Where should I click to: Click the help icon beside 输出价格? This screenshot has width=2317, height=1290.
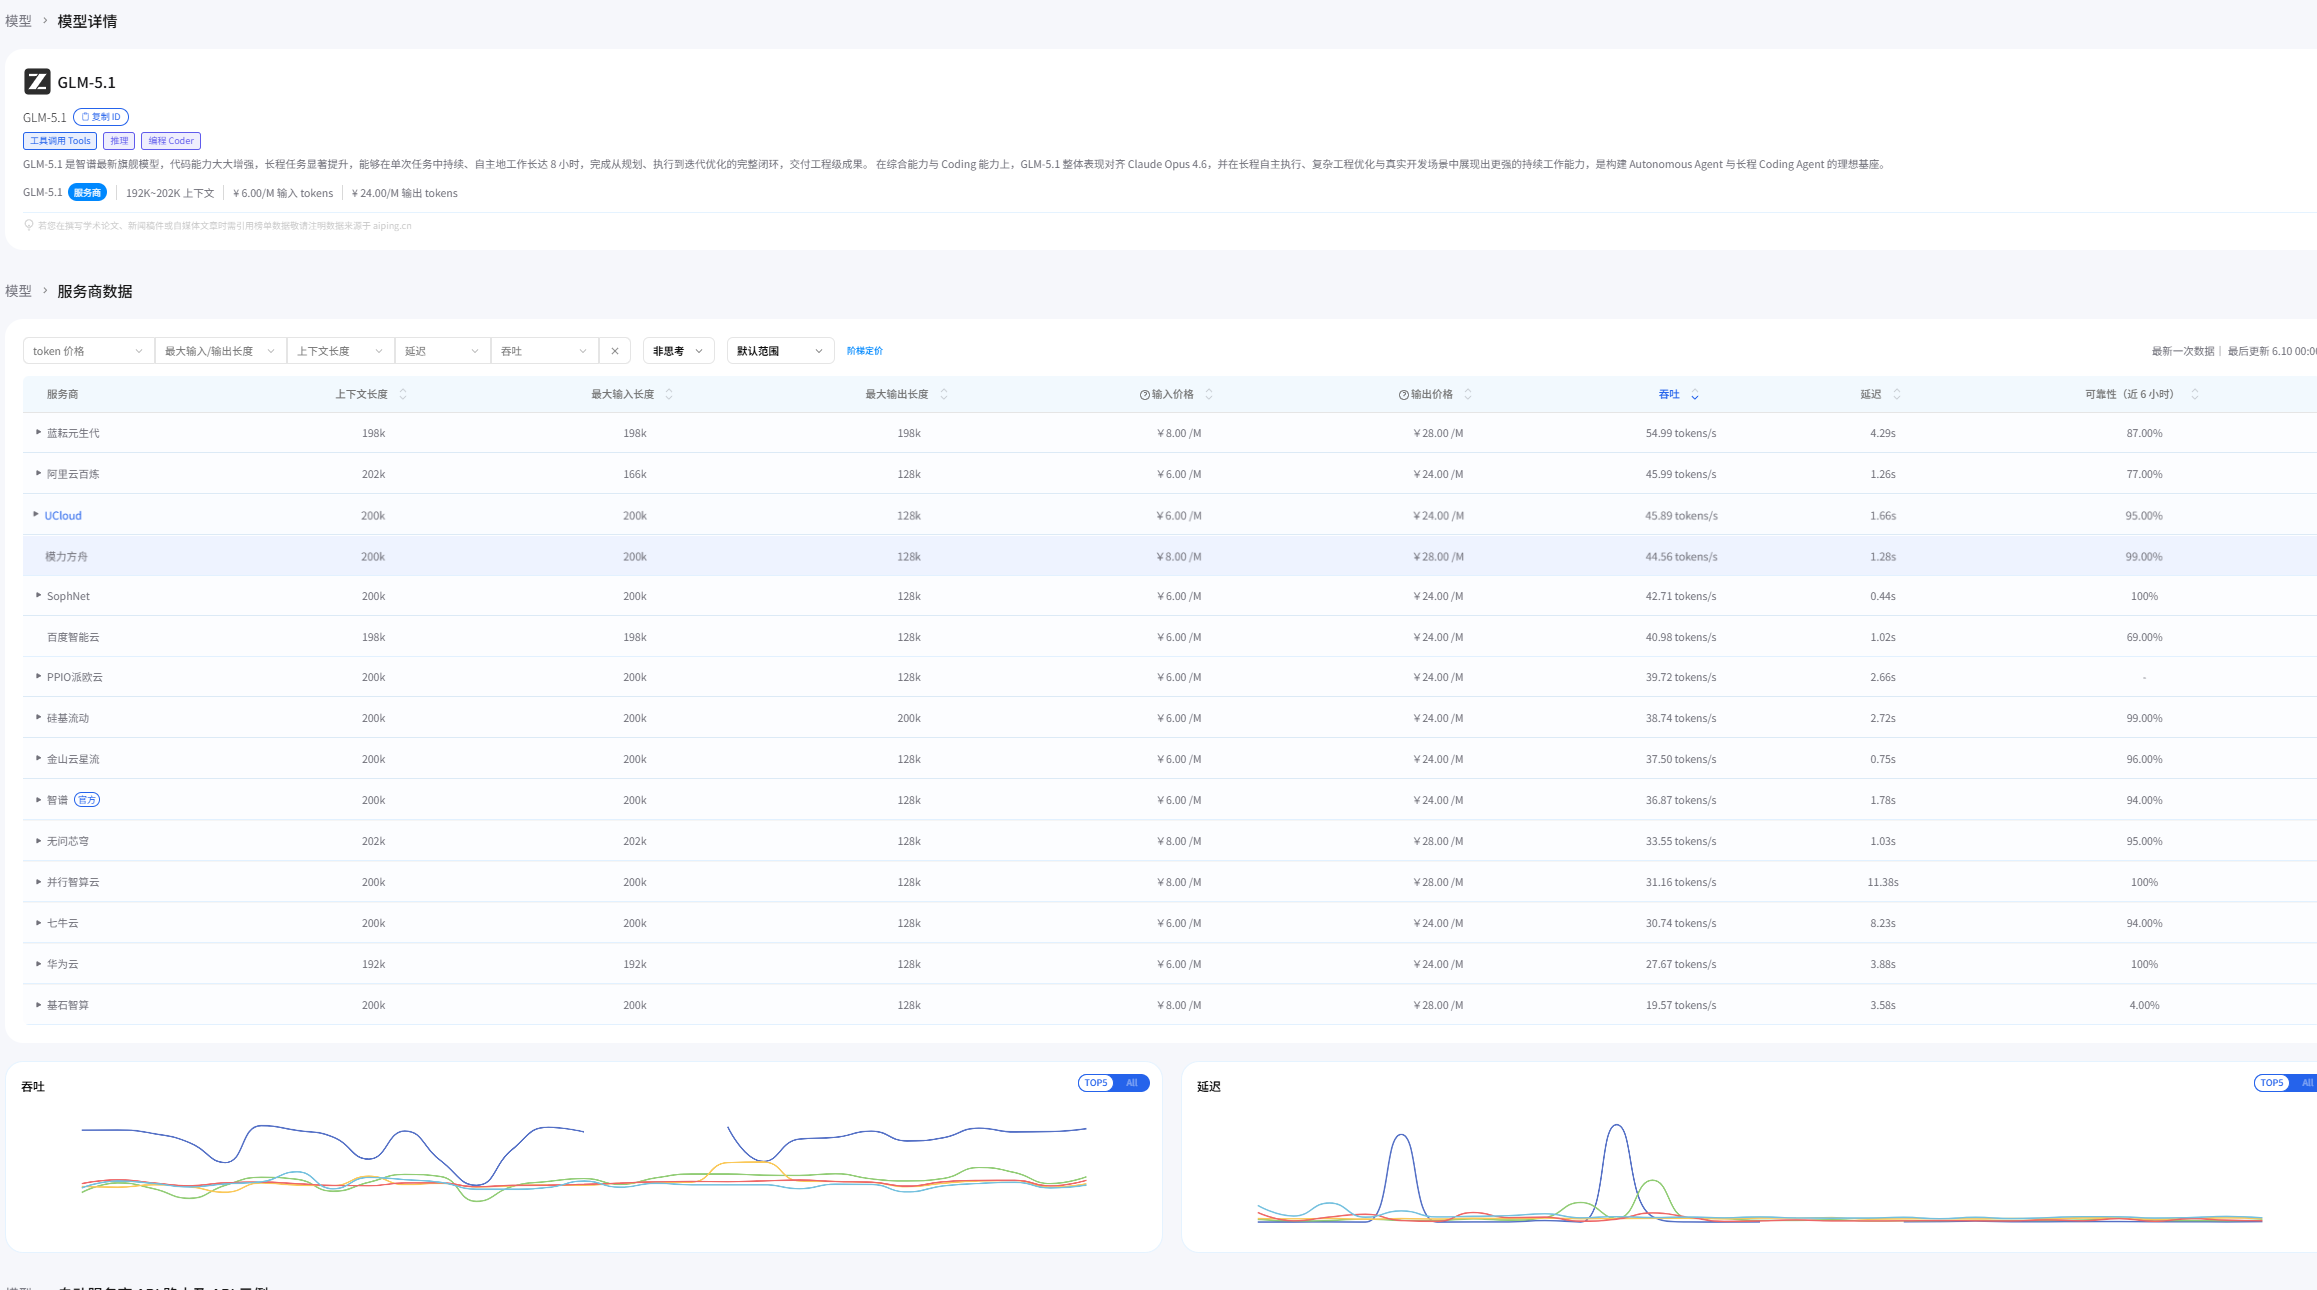[1403, 395]
